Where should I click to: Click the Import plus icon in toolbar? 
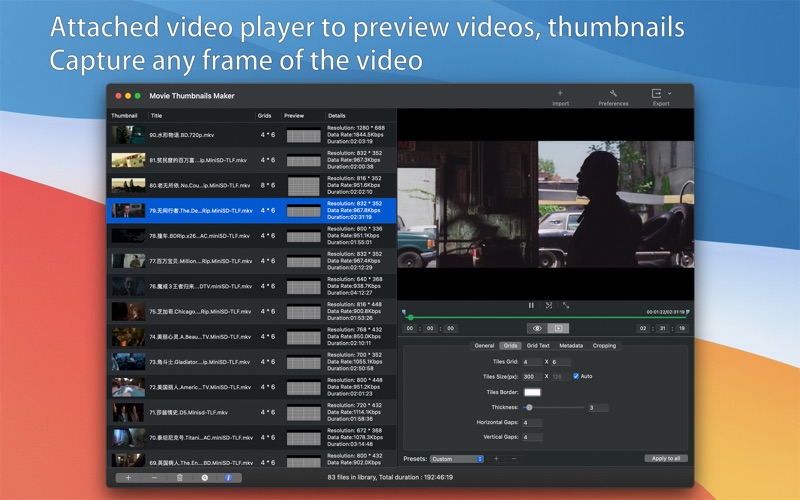point(560,93)
